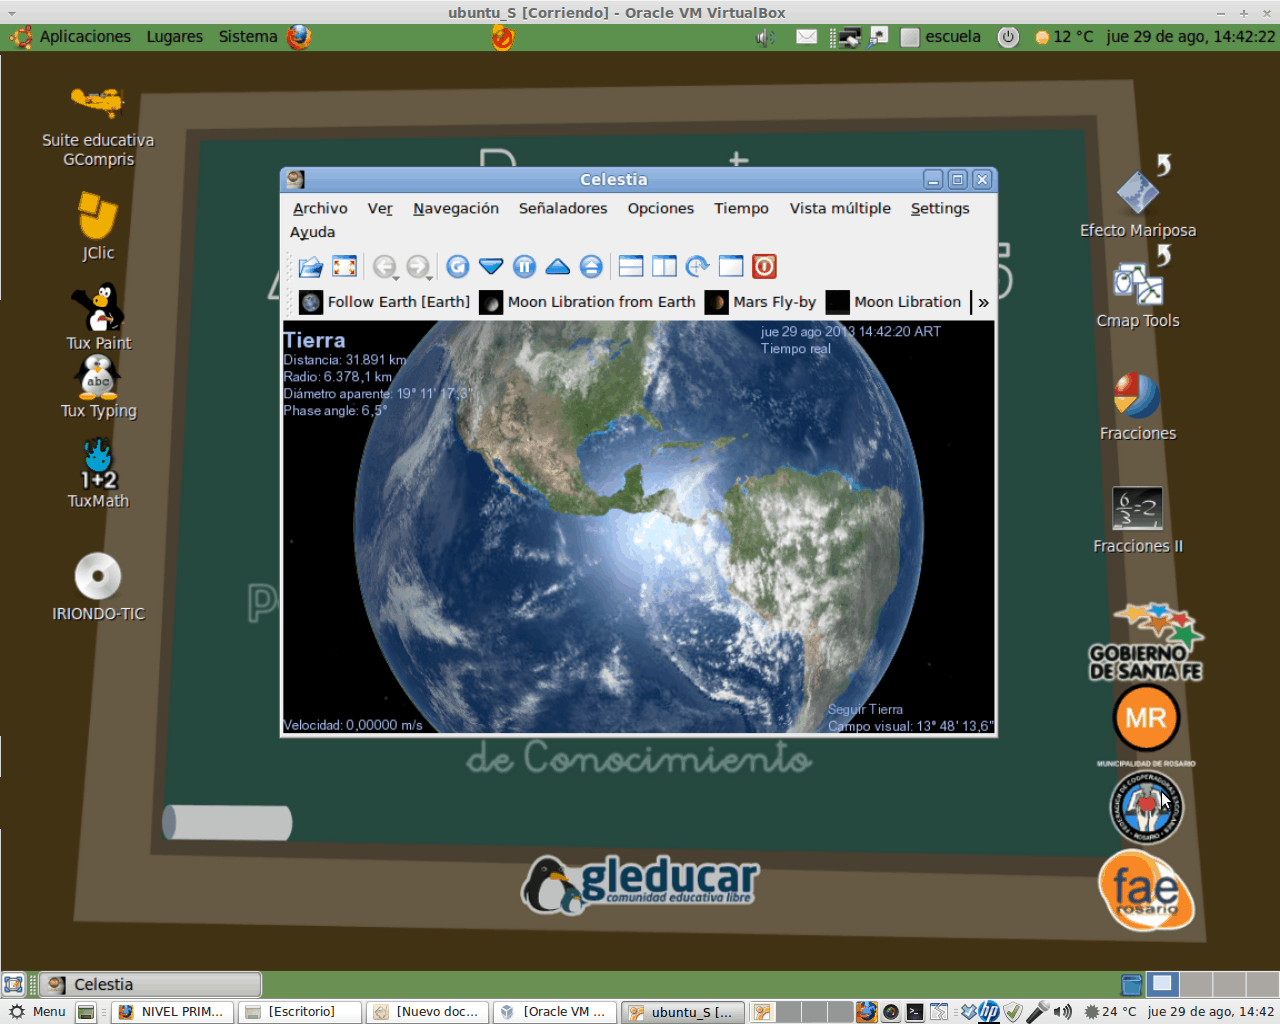
Task: Click the split view vertically icon
Action: [664, 267]
